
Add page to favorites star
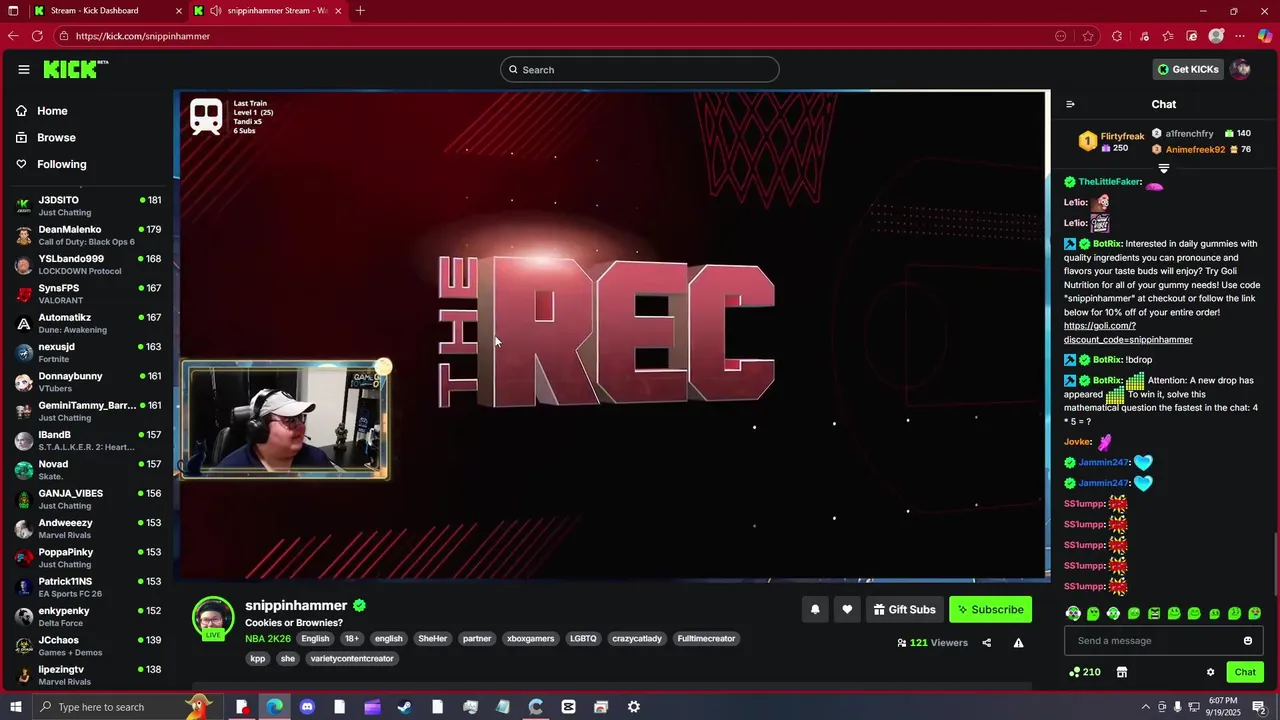(1088, 36)
